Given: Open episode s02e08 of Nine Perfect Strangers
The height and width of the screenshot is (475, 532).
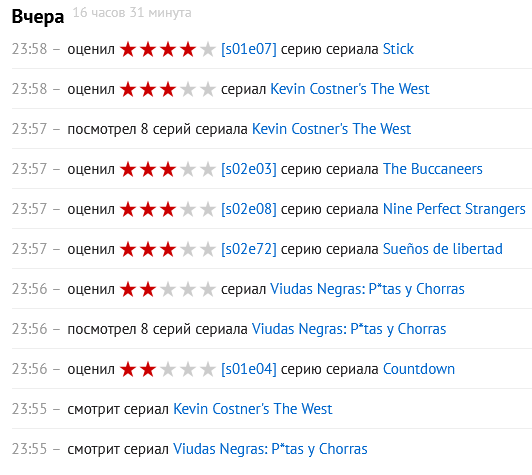Looking at the screenshot, I should (x=249, y=209).
